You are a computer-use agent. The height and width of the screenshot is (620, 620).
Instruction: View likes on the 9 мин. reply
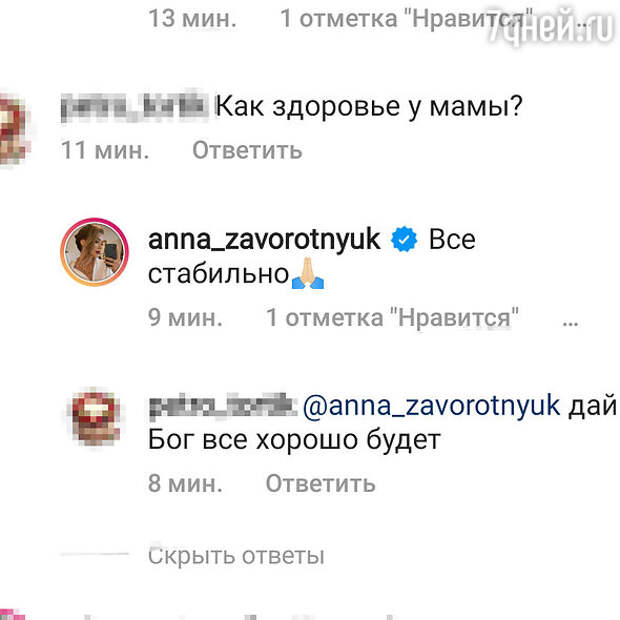392,318
